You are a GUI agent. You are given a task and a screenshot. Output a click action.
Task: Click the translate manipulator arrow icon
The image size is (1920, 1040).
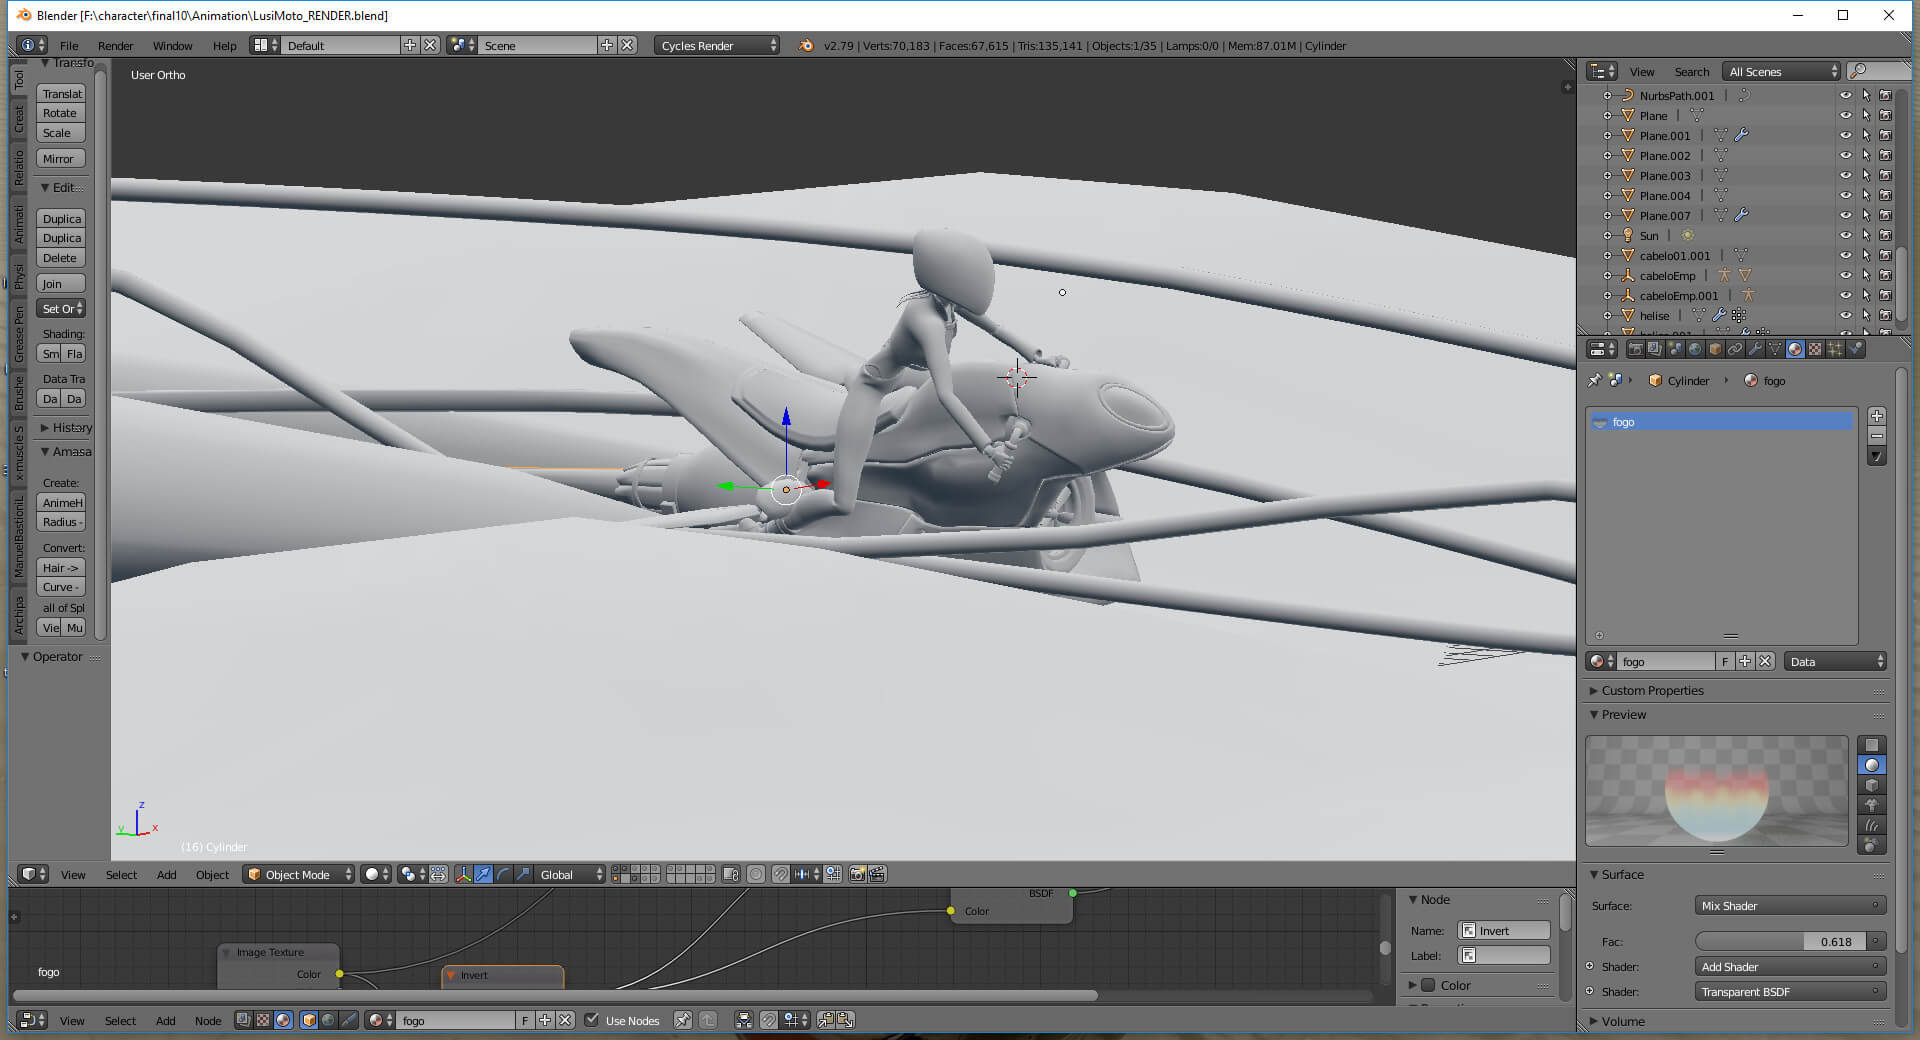click(x=483, y=875)
